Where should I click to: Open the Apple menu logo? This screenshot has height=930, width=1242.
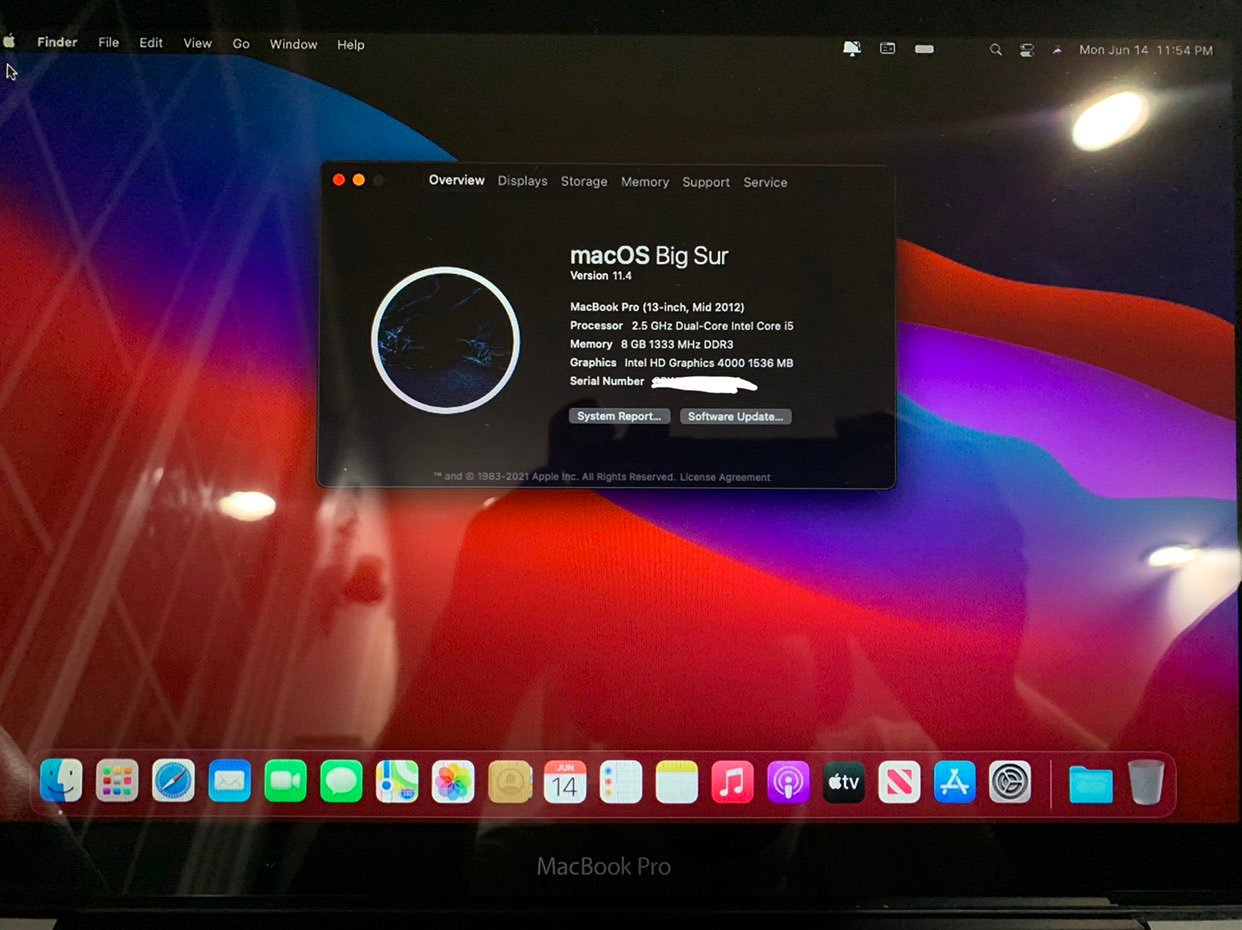[9, 42]
